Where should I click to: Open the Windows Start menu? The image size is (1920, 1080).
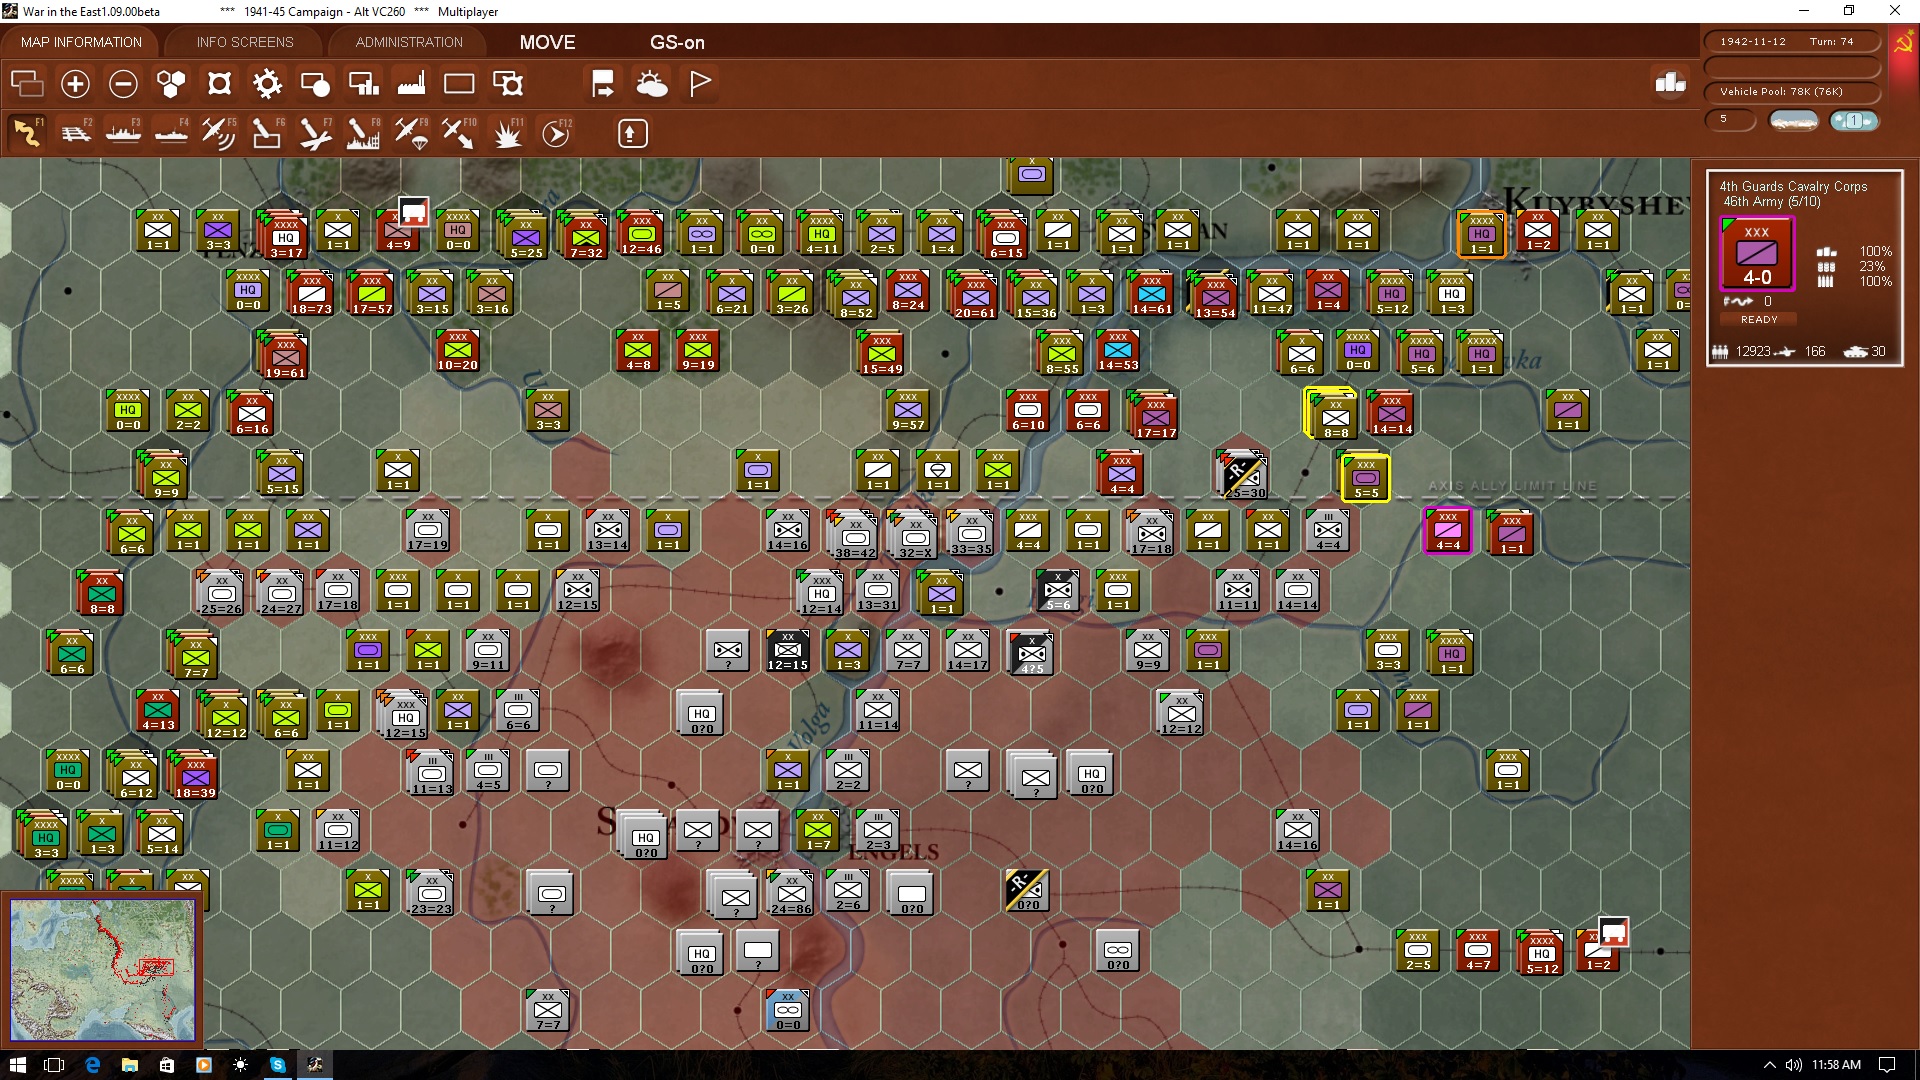tap(17, 1065)
